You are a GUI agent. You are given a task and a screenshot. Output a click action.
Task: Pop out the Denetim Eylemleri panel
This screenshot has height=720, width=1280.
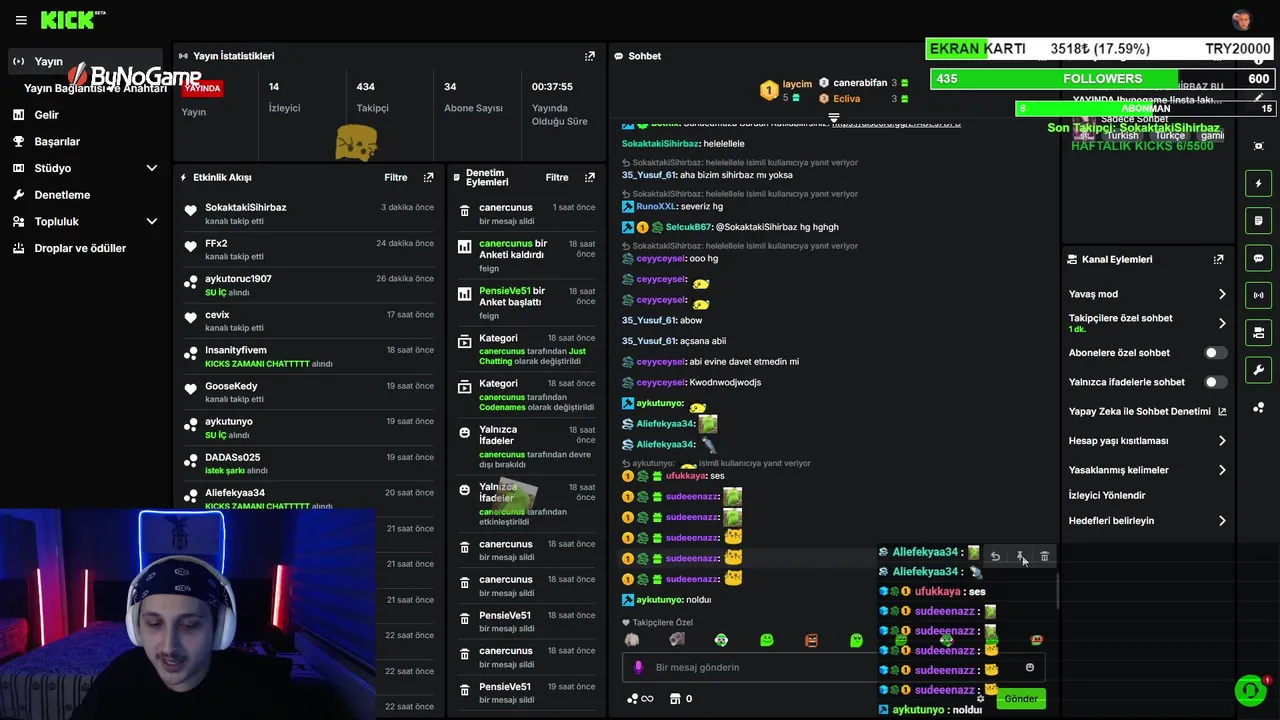tap(589, 177)
